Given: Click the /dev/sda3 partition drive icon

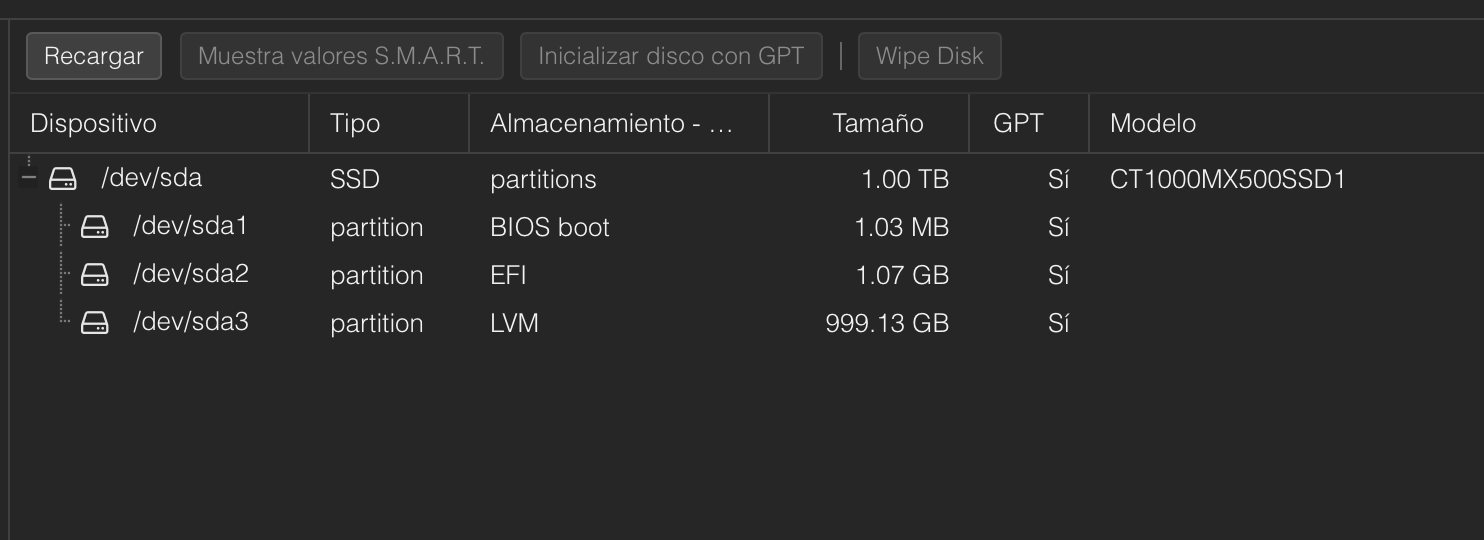Looking at the screenshot, I should coord(95,323).
